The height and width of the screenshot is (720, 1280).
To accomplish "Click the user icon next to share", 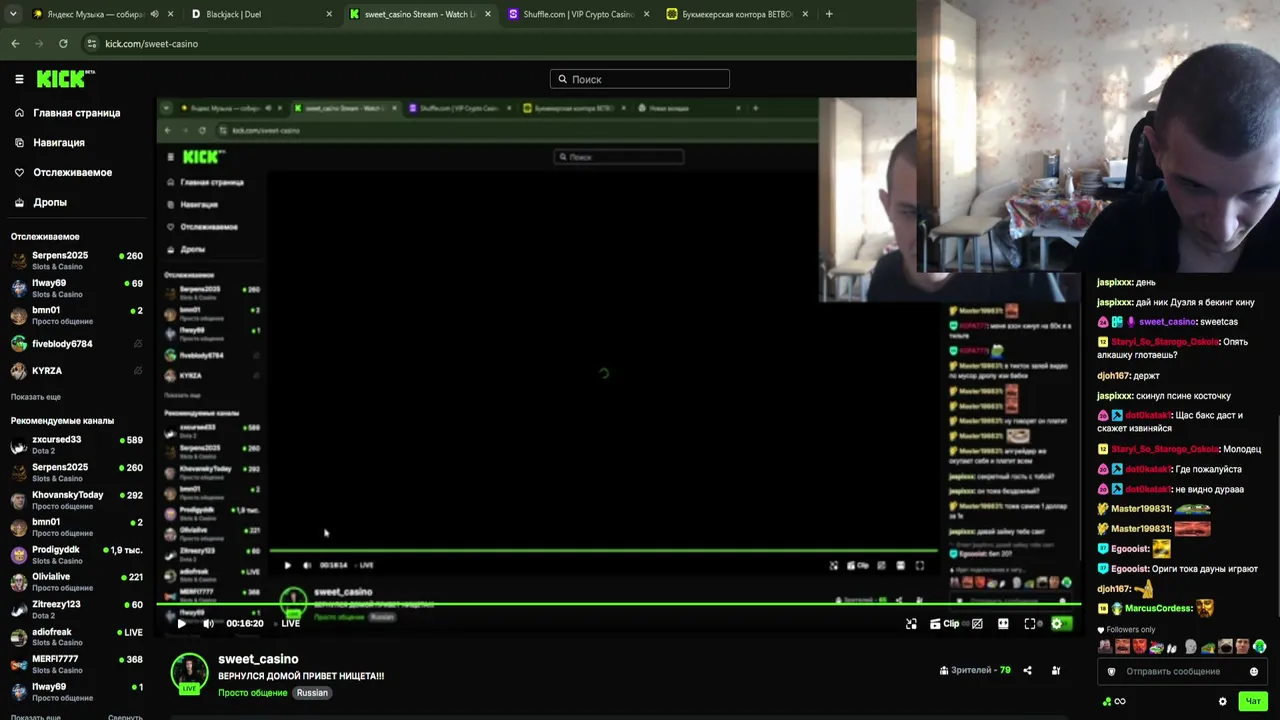I will coord(1056,671).
